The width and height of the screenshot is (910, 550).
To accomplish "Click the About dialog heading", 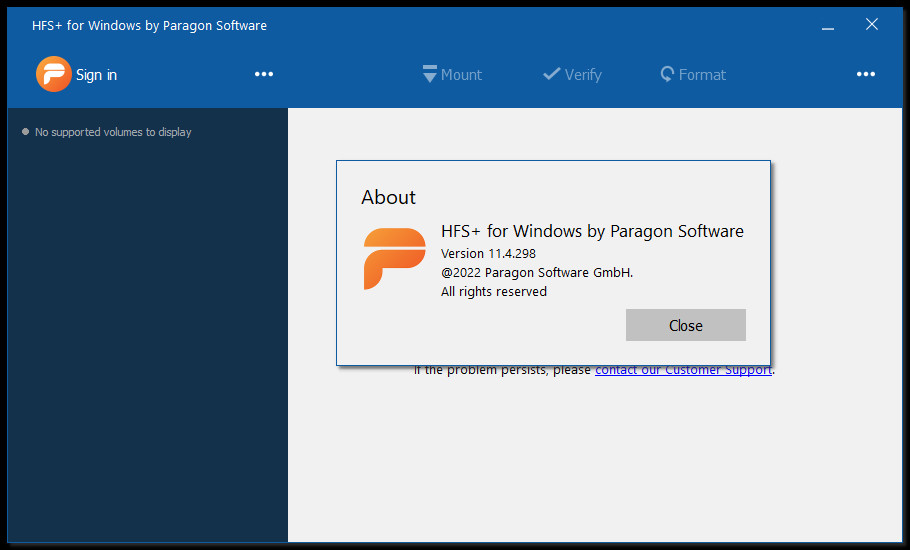I will click(388, 197).
